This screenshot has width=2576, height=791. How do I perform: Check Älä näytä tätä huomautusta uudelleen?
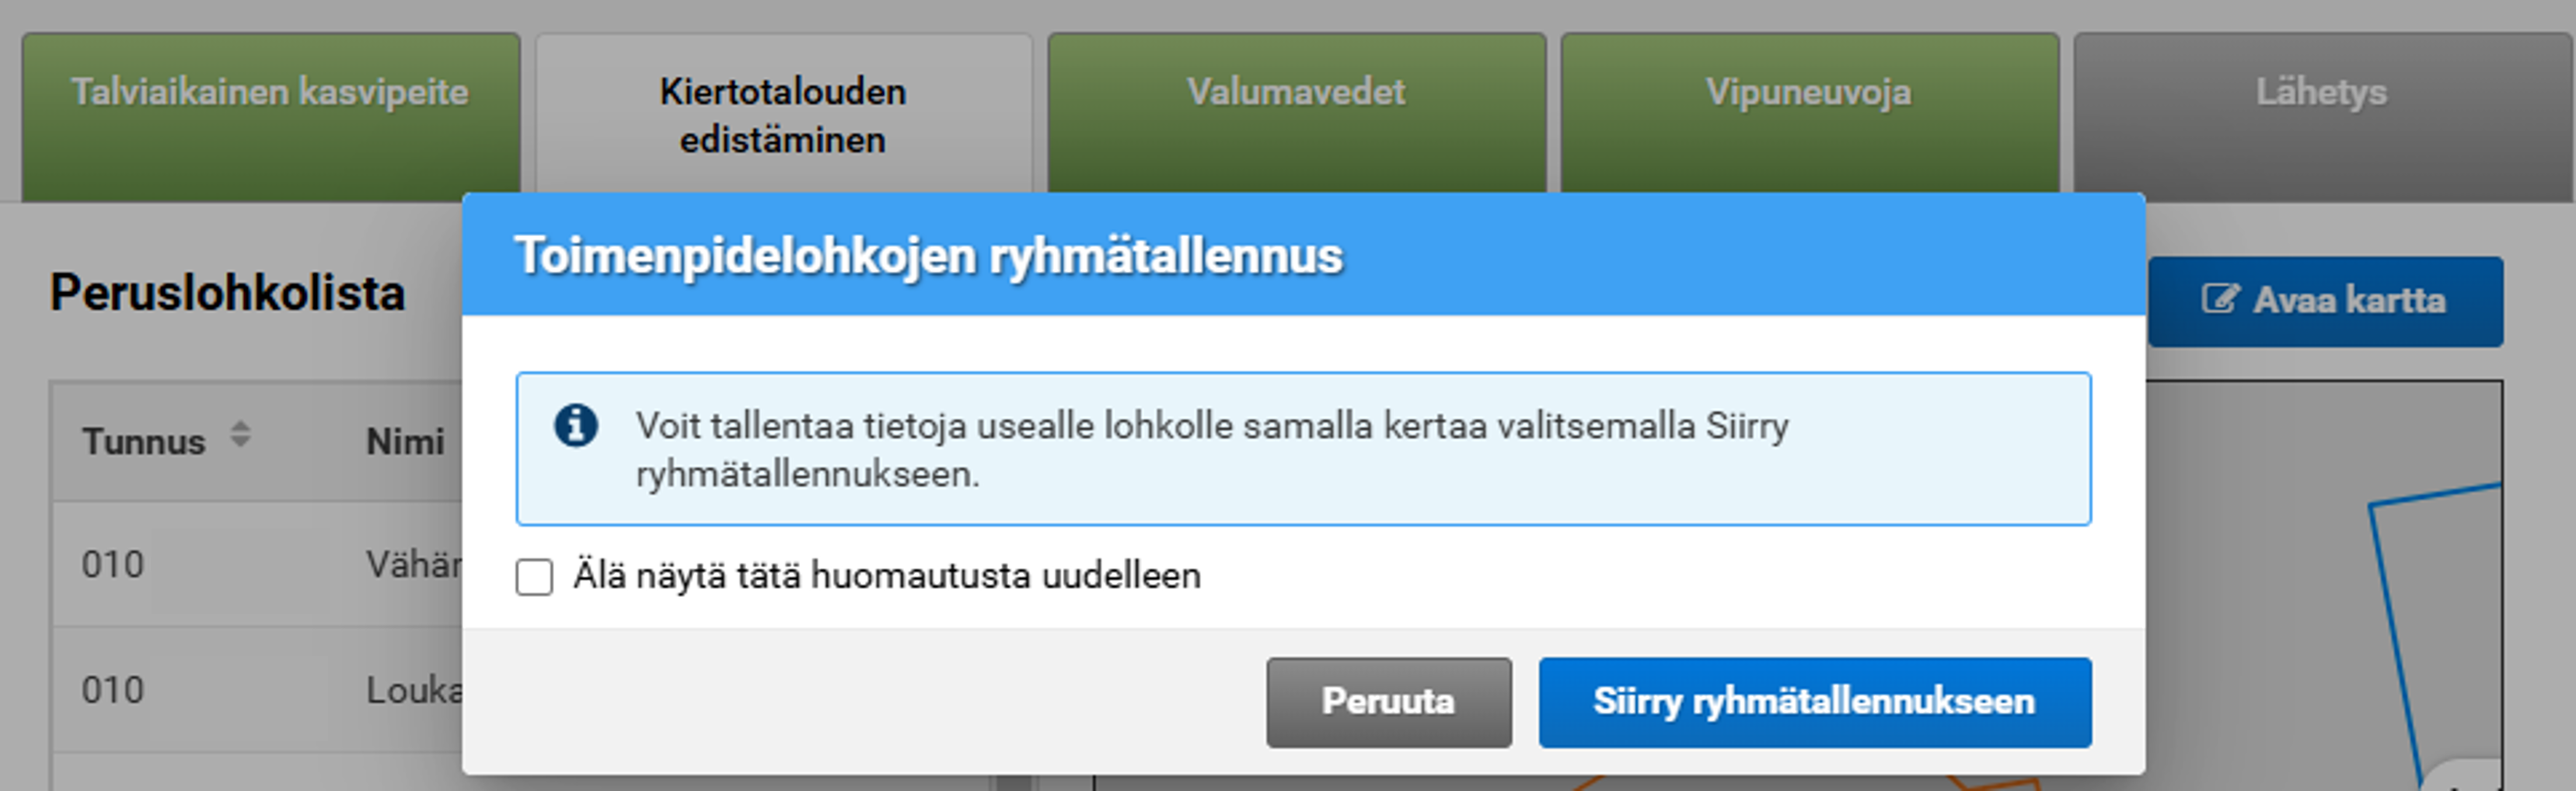pos(533,577)
